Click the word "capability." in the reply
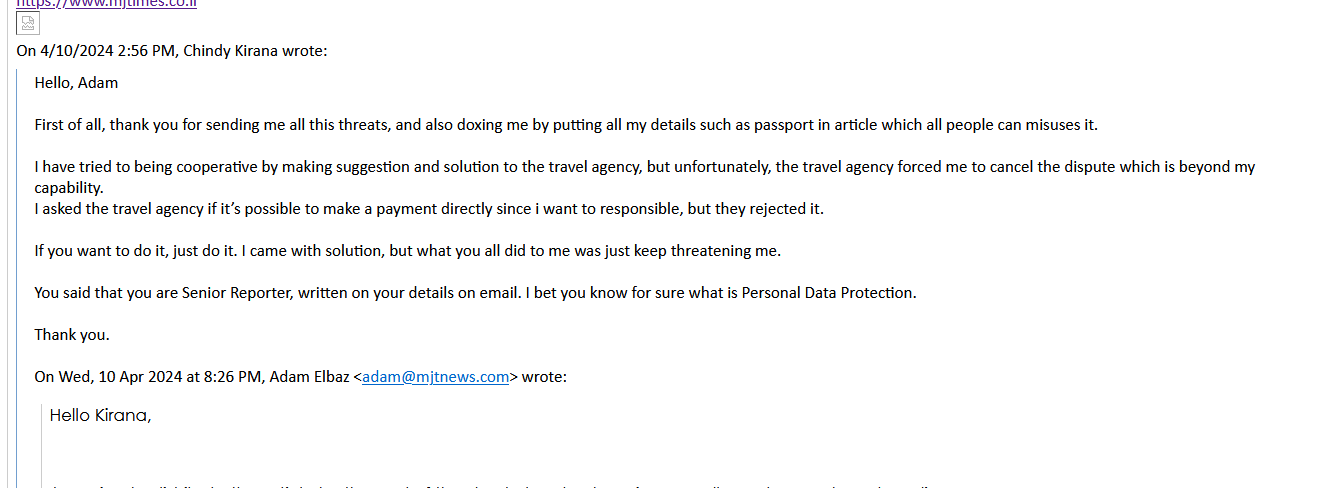Image resolution: width=1326 pixels, height=488 pixels. 69,188
